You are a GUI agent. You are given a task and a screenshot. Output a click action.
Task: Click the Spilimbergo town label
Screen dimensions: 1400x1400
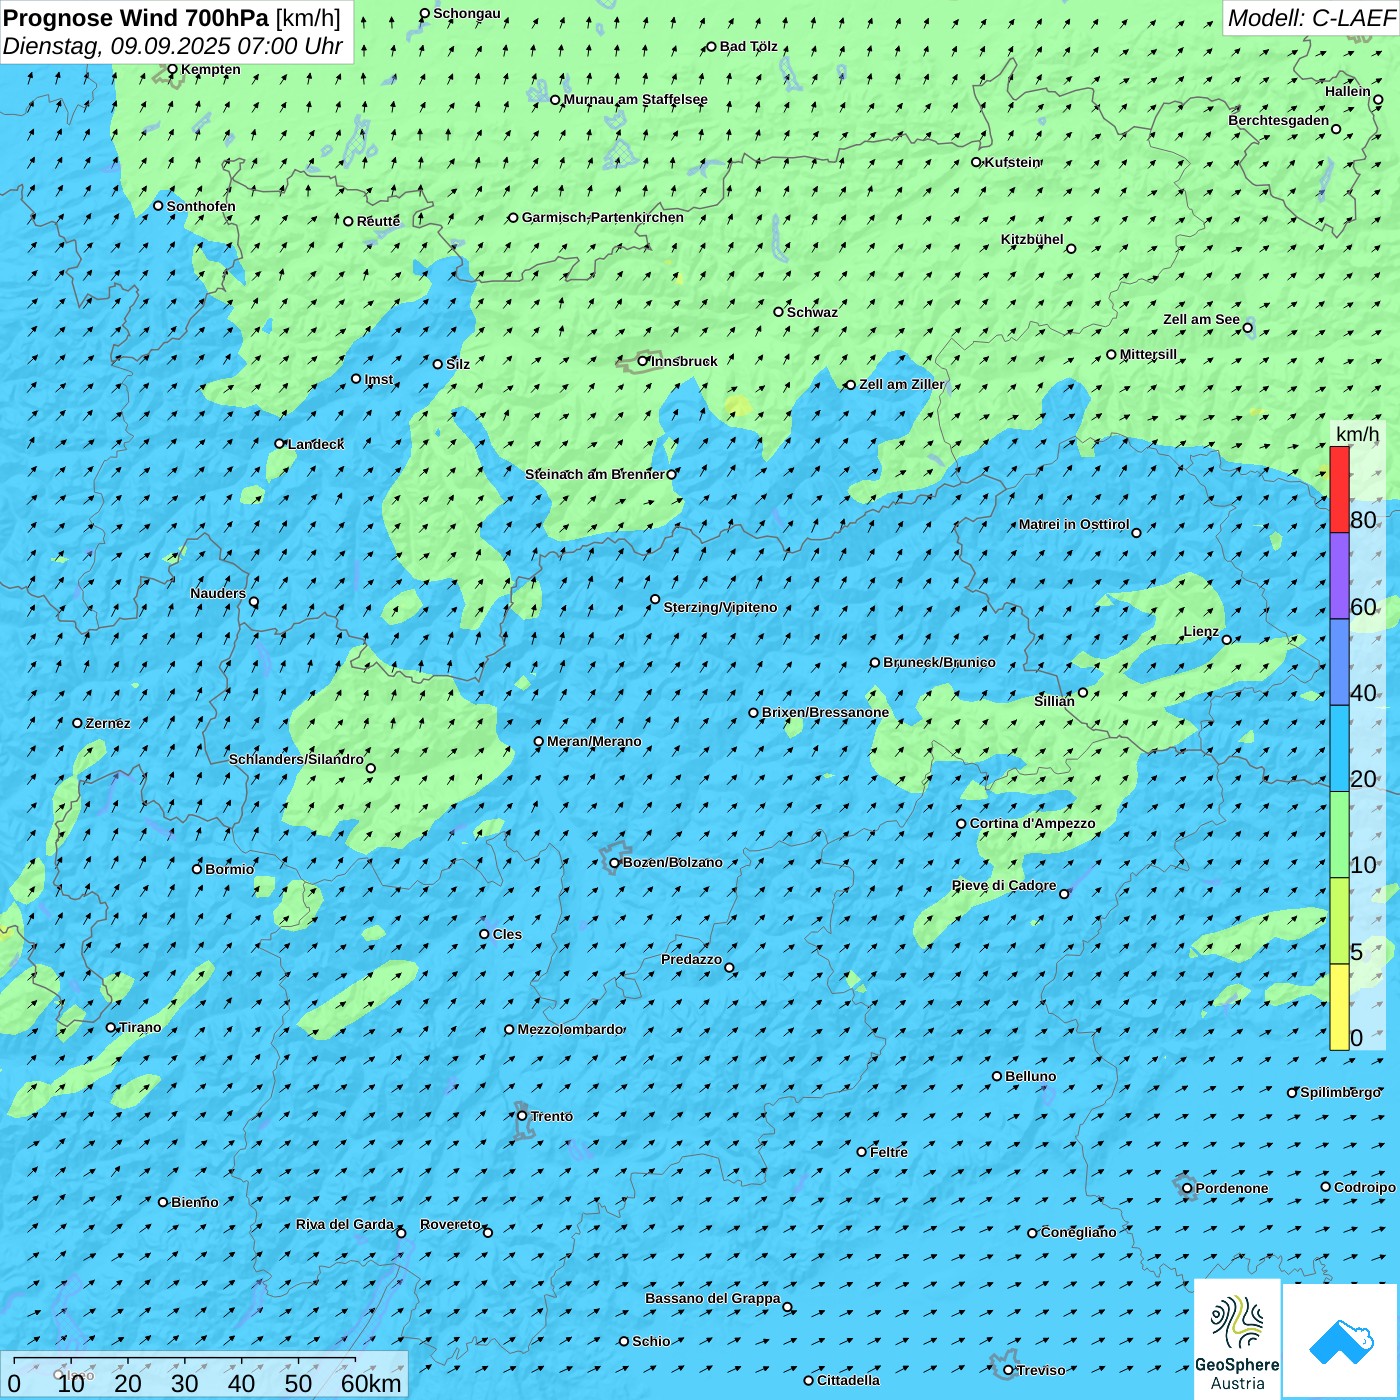[x=1340, y=1092]
